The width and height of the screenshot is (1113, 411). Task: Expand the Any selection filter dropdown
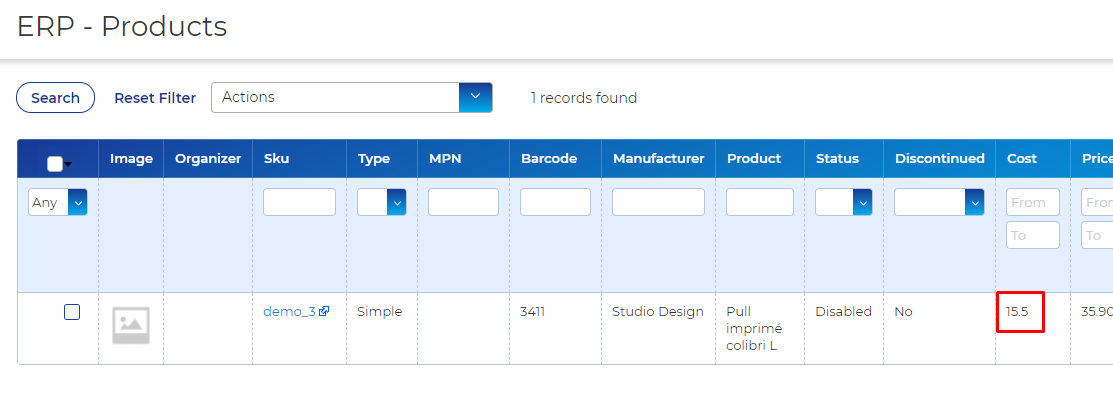pyautogui.click(x=58, y=202)
